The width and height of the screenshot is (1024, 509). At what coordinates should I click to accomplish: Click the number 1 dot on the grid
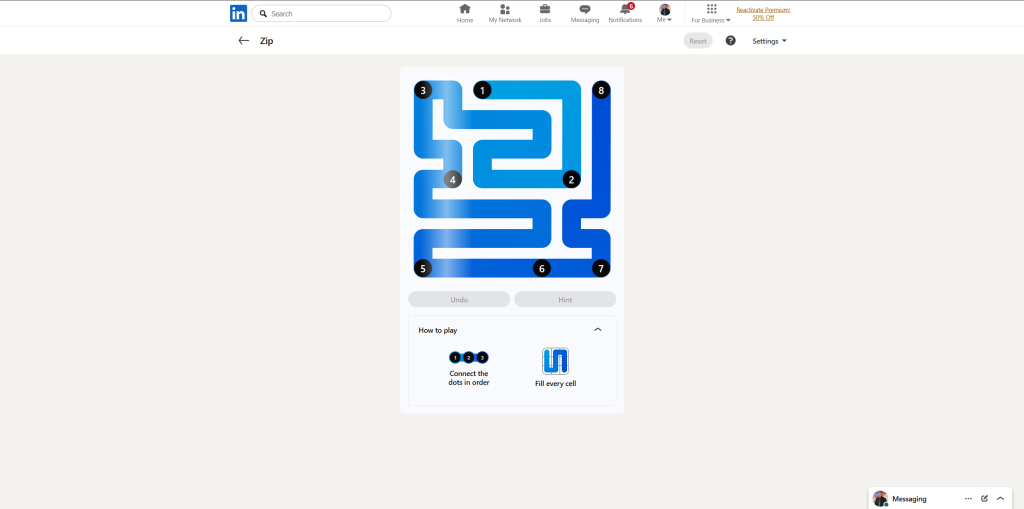[x=482, y=90]
